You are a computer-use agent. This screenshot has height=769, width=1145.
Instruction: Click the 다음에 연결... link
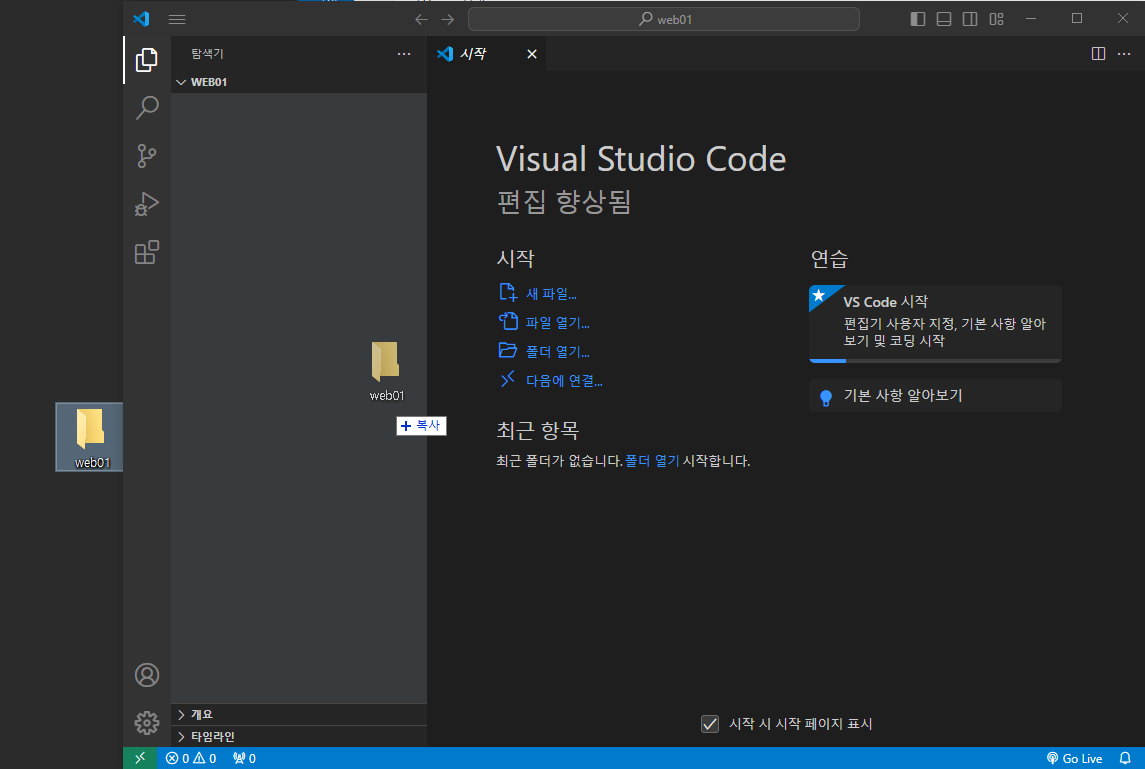pyautogui.click(x=564, y=380)
